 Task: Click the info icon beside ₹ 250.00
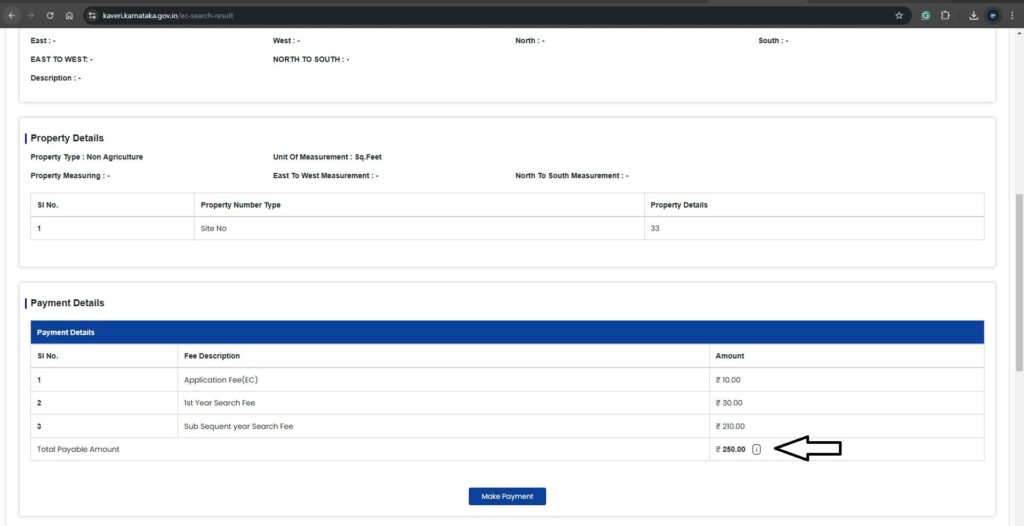pos(756,449)
